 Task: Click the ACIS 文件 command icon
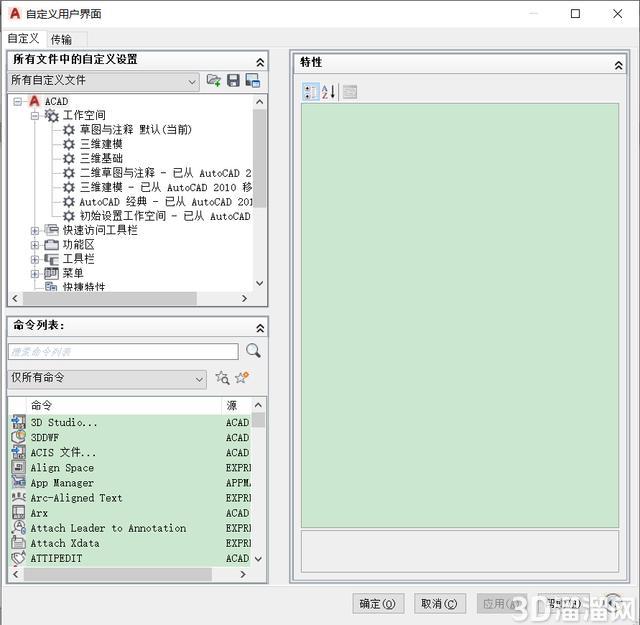click(x=18, y=452)
